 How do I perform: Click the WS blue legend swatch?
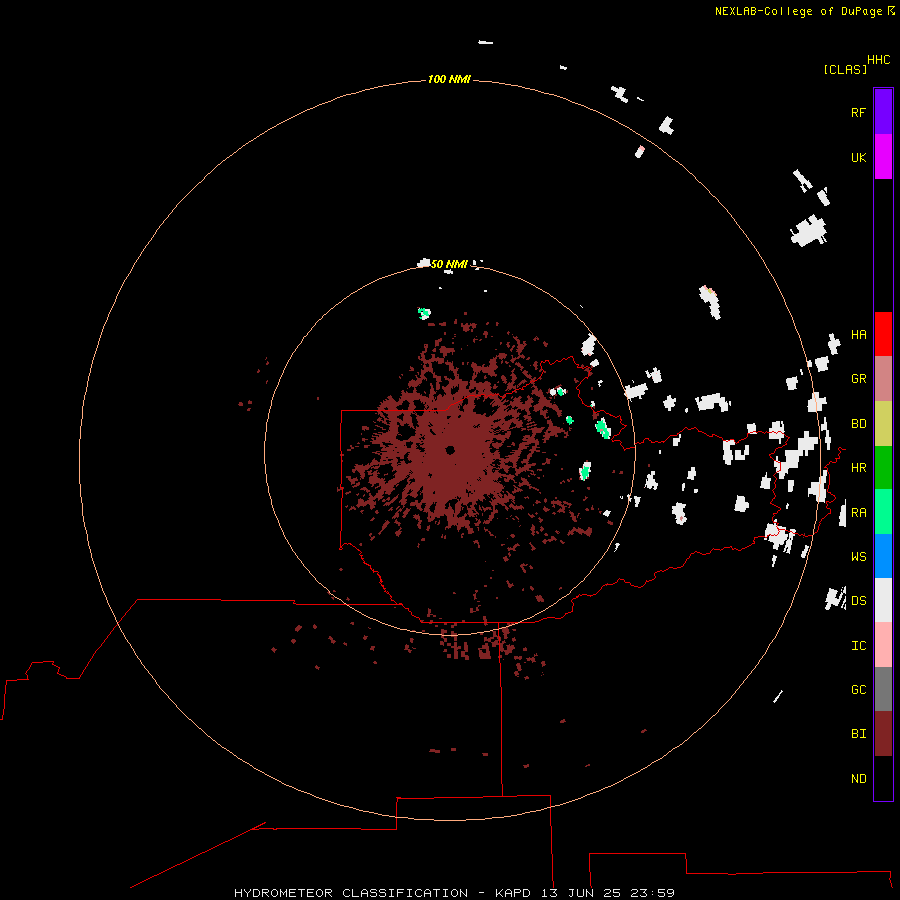pyautogui.click(x=883, y=556)
